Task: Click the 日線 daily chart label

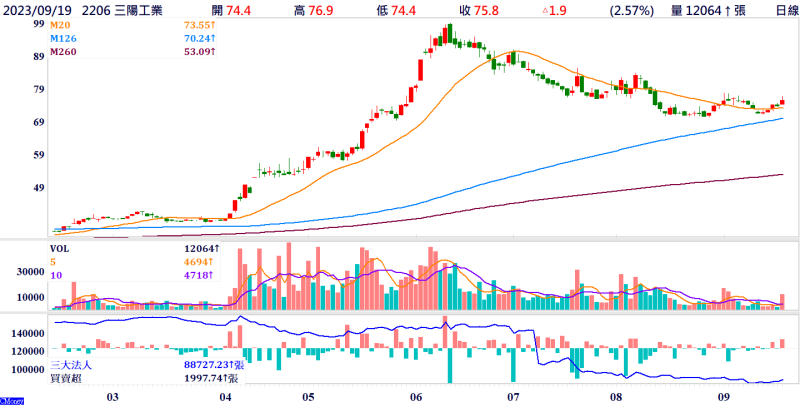Action: (x=780, y=10)
